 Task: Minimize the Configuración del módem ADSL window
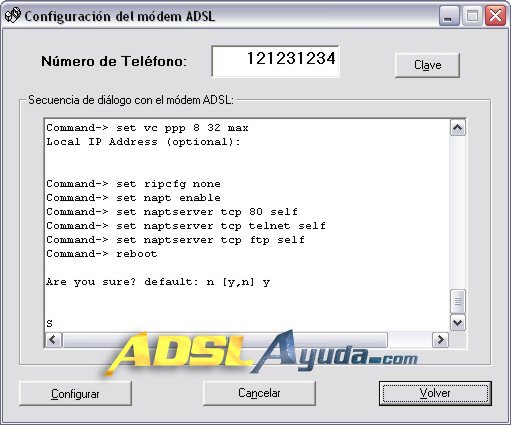449,16
